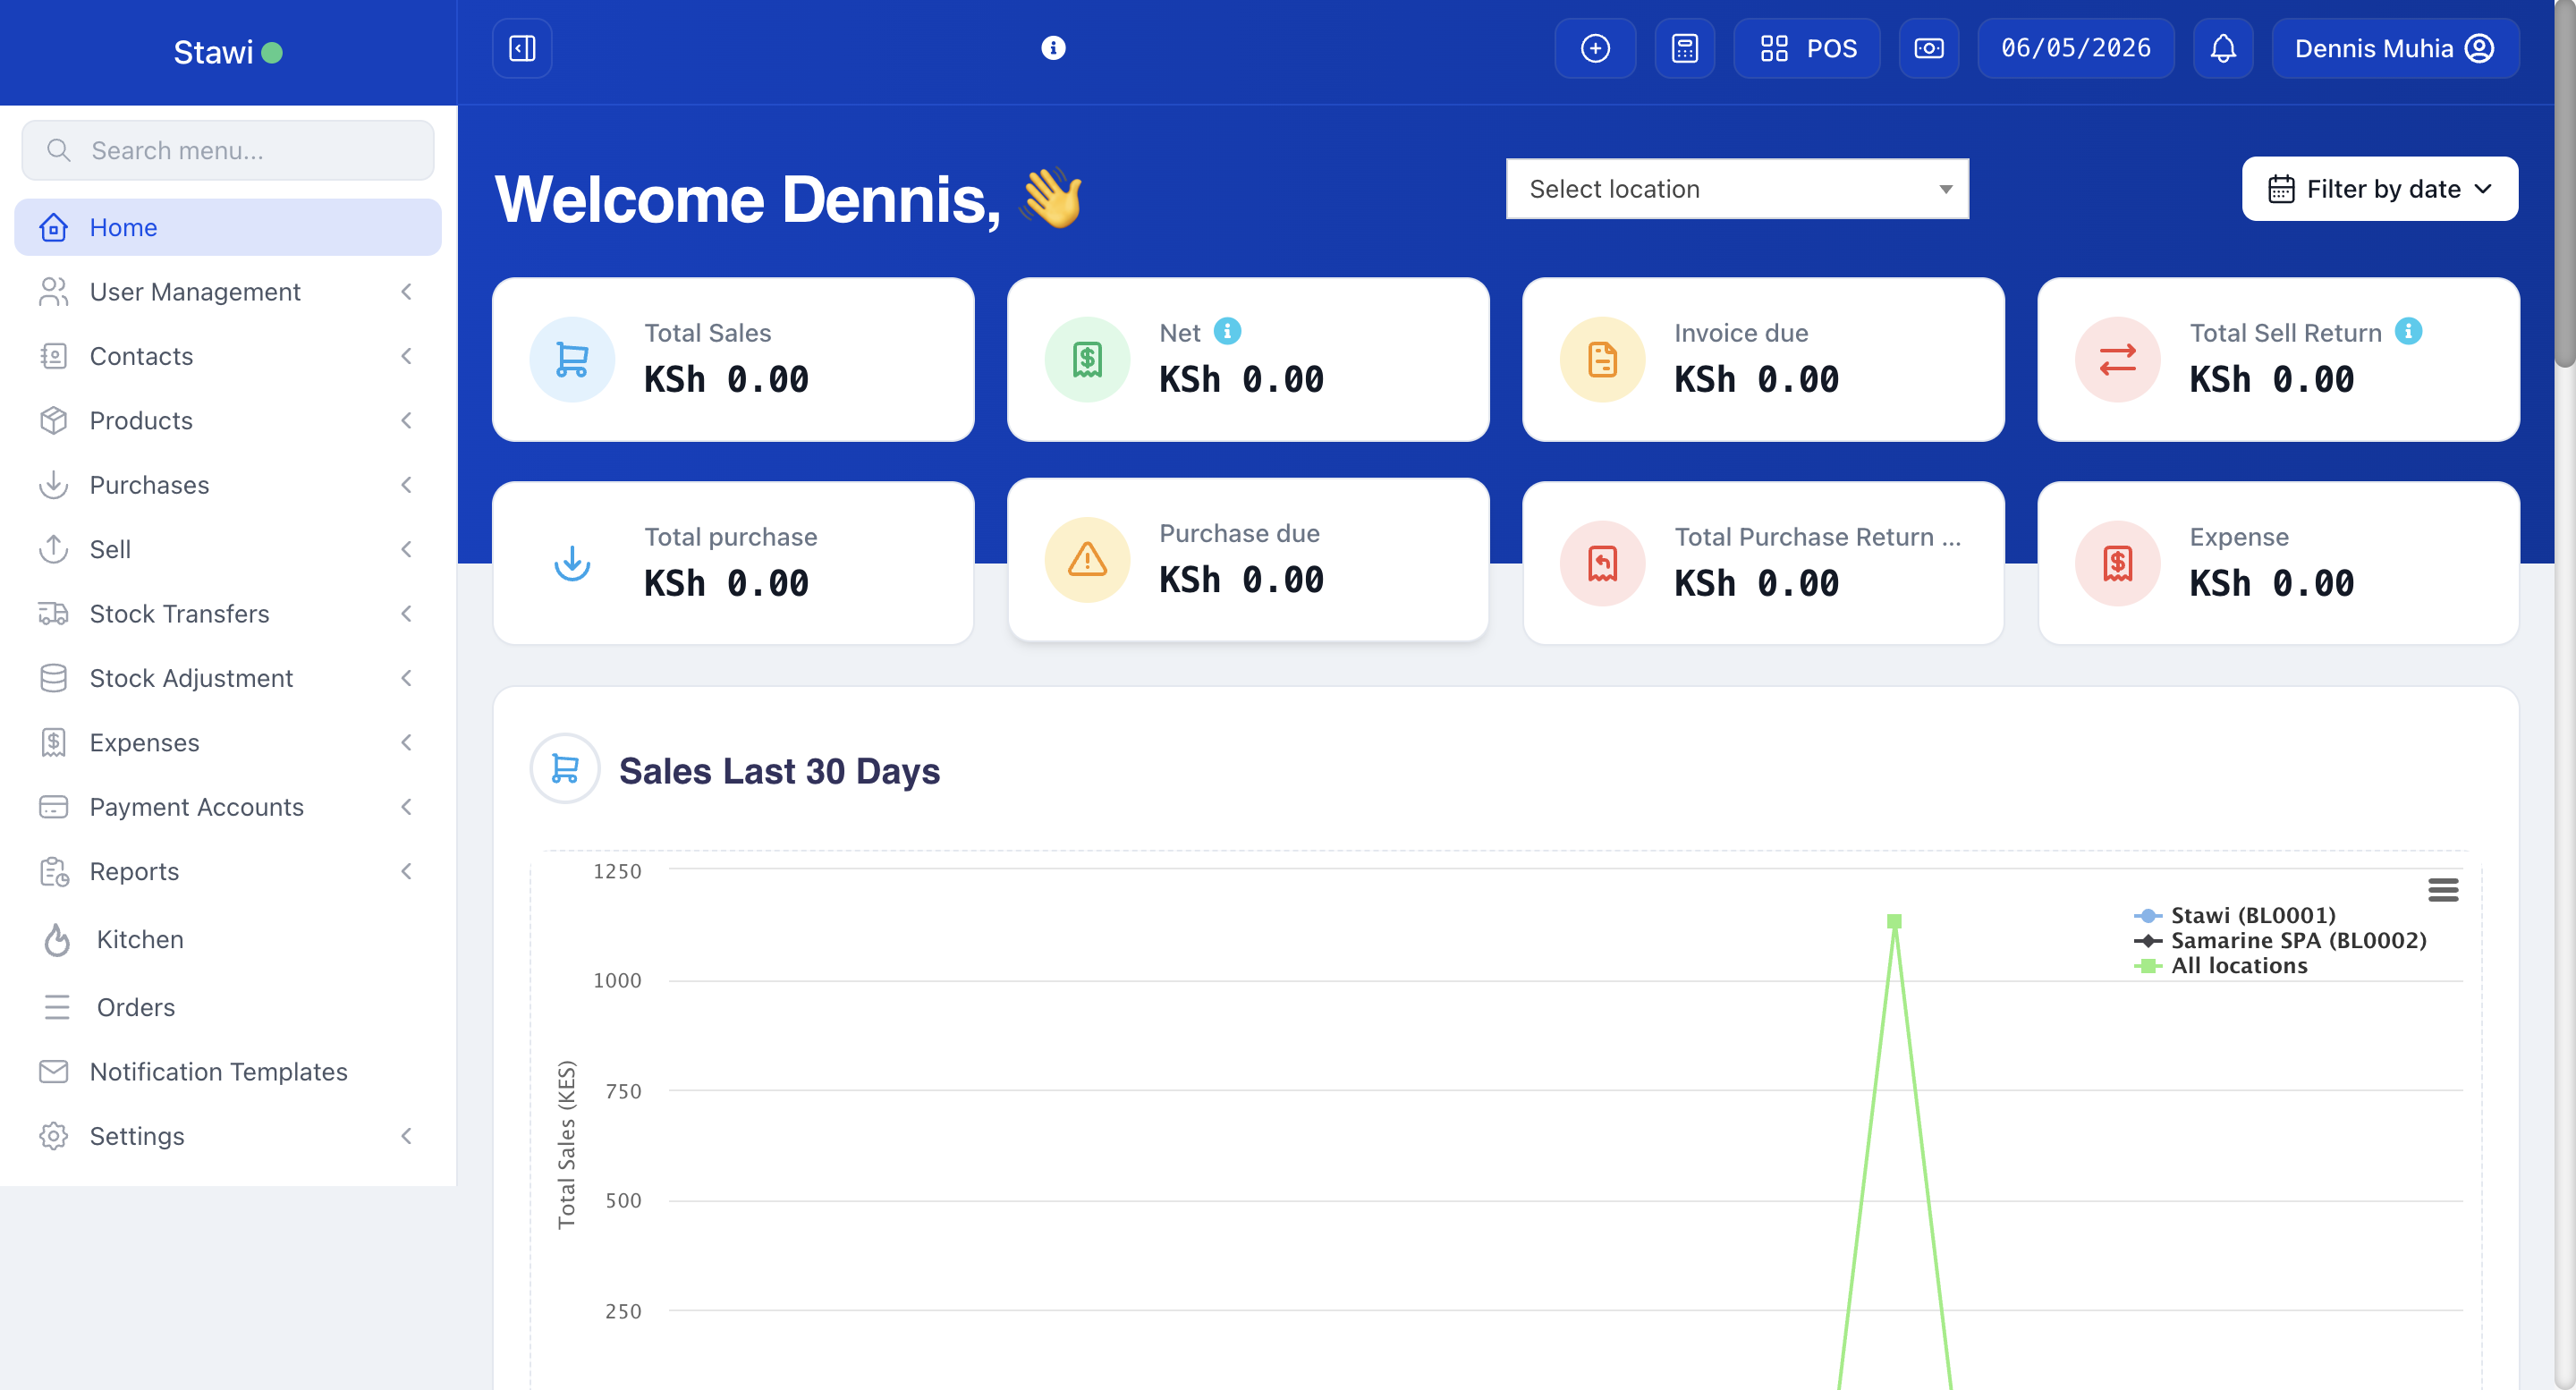Click the Net KSh 0.00 card
The image size is (2576, 1390).
(1248, 359)
